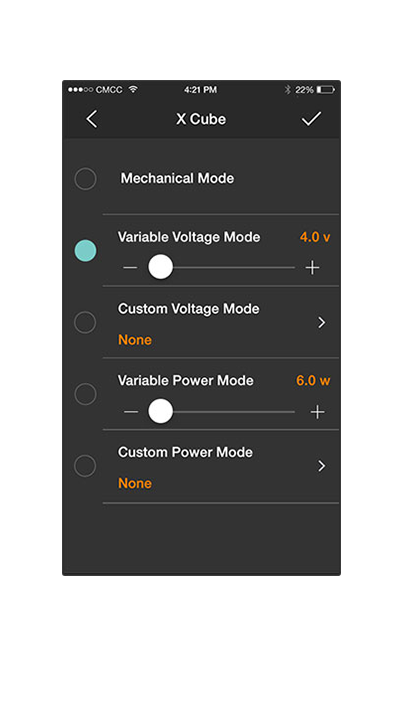Select the Variable Power Mode radio button
This screenshot has width=410, height=720.
coord(85,394)
